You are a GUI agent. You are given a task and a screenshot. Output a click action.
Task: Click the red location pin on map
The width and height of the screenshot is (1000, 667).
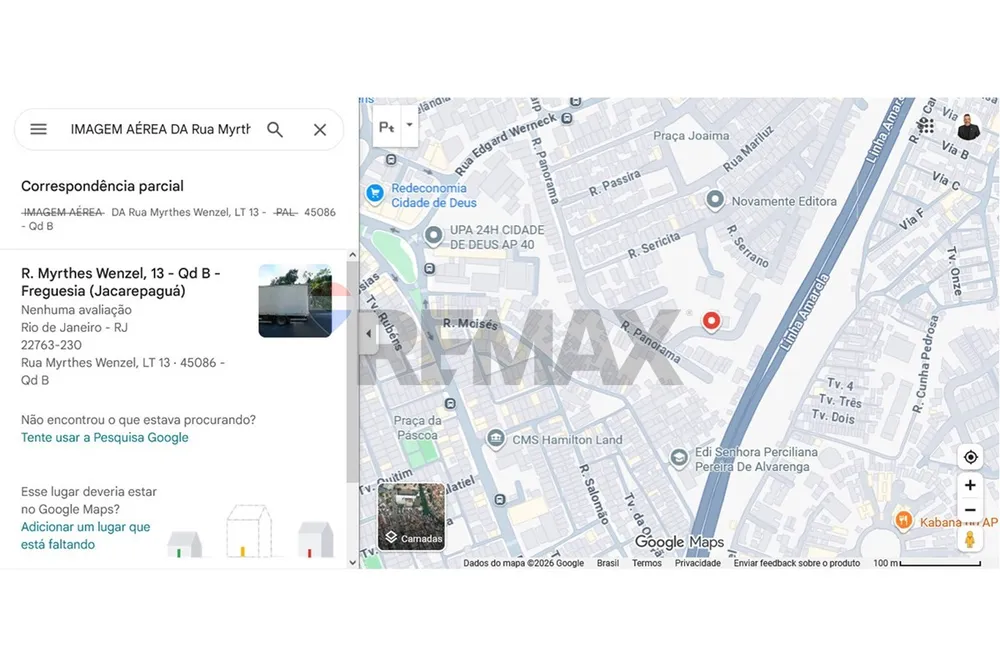coord(711,321)
